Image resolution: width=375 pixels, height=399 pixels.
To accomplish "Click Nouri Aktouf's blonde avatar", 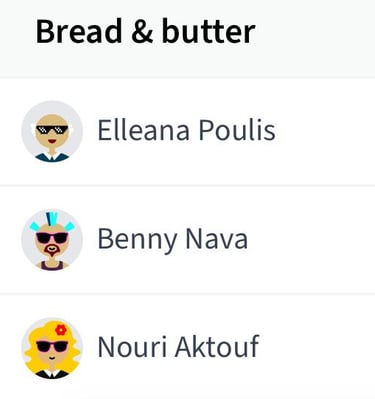I will [x=52, y=348].
